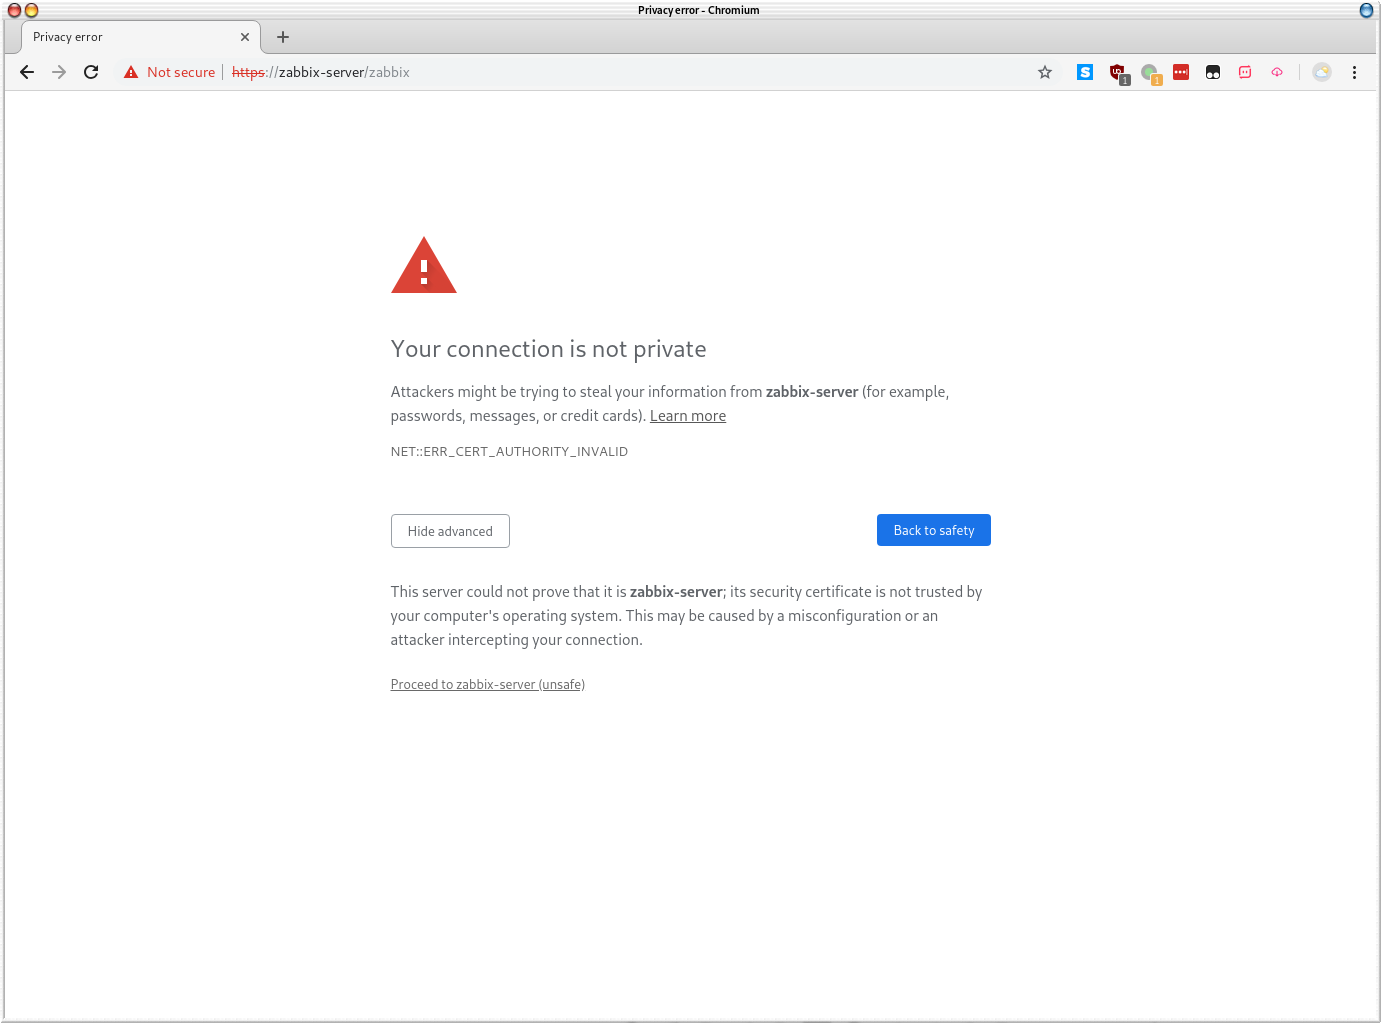Click the red close button in title bar
The height and width of the screenshot is (1023, 1381).
click(x=14, y=10)
